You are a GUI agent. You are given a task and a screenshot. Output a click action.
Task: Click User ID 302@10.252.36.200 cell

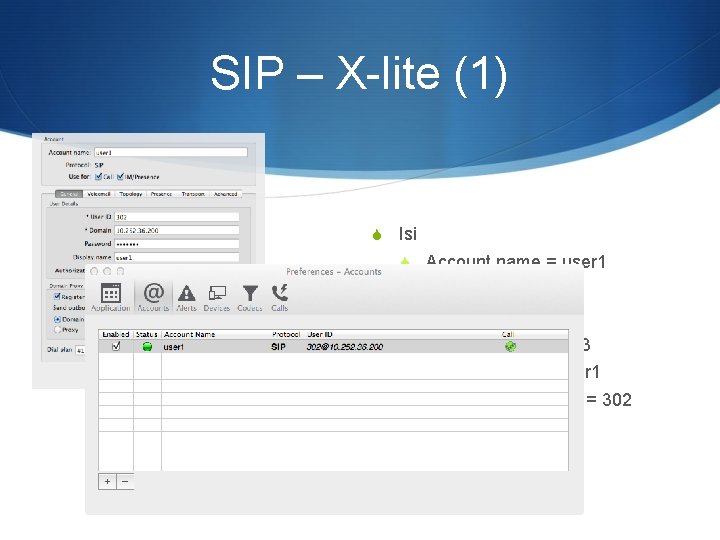pos(344,347)
